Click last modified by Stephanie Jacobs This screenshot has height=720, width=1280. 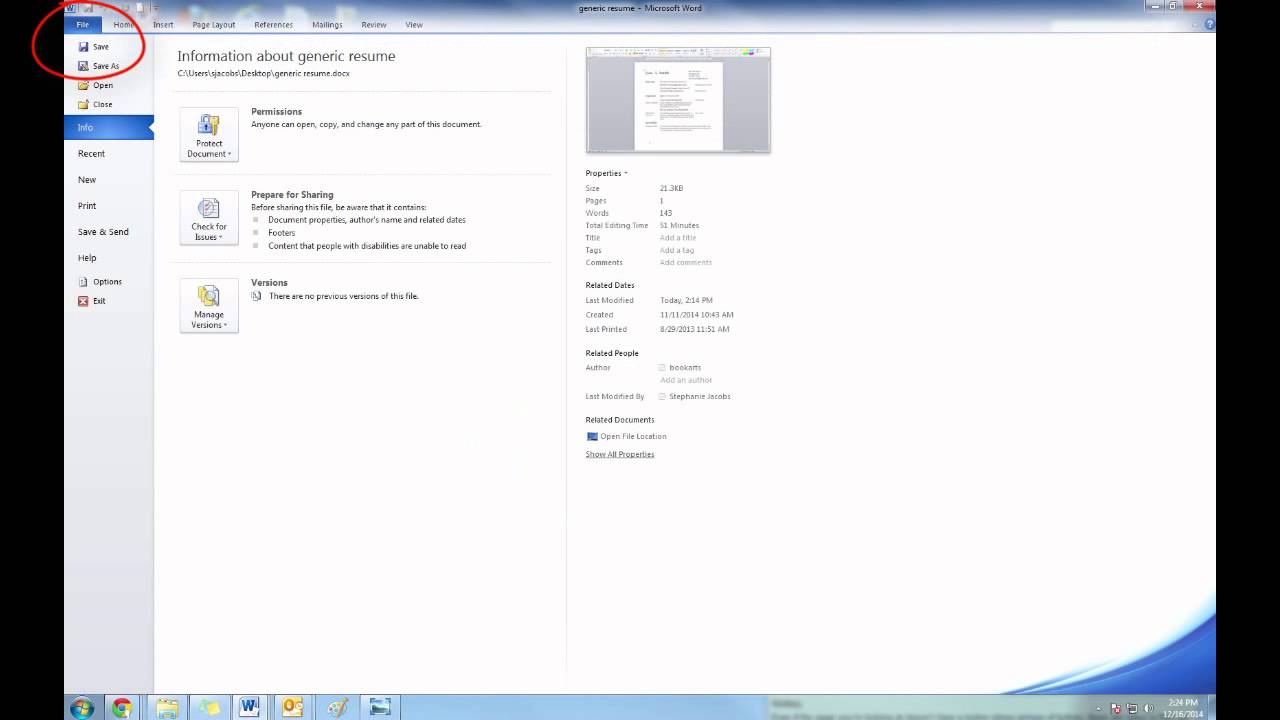coord(700,396)
